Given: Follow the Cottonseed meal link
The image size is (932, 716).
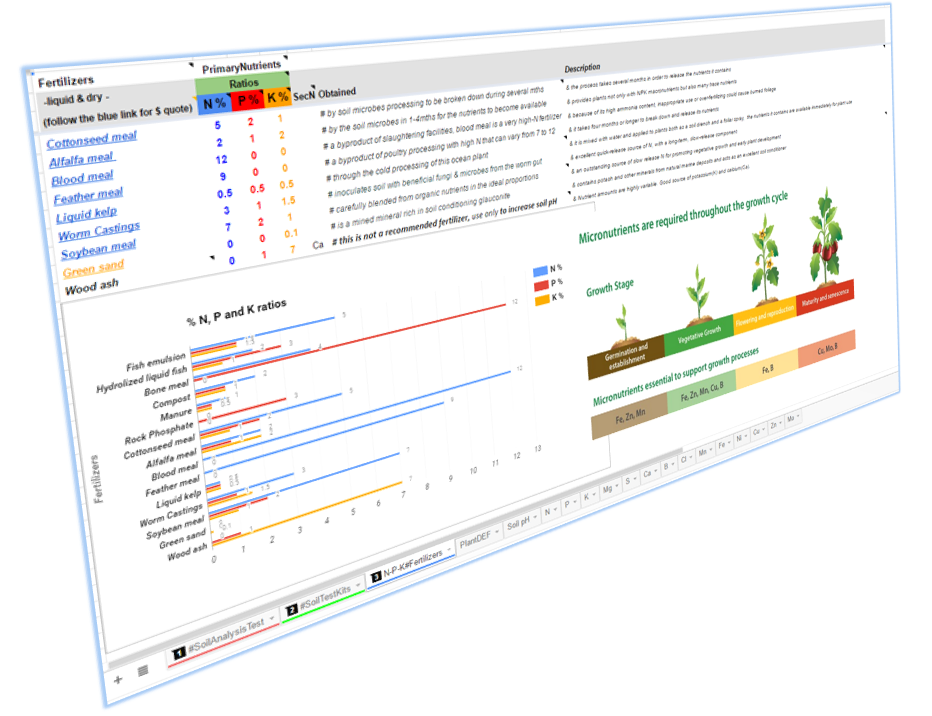Looking at the screenshot, I should (x=92, y=140).
